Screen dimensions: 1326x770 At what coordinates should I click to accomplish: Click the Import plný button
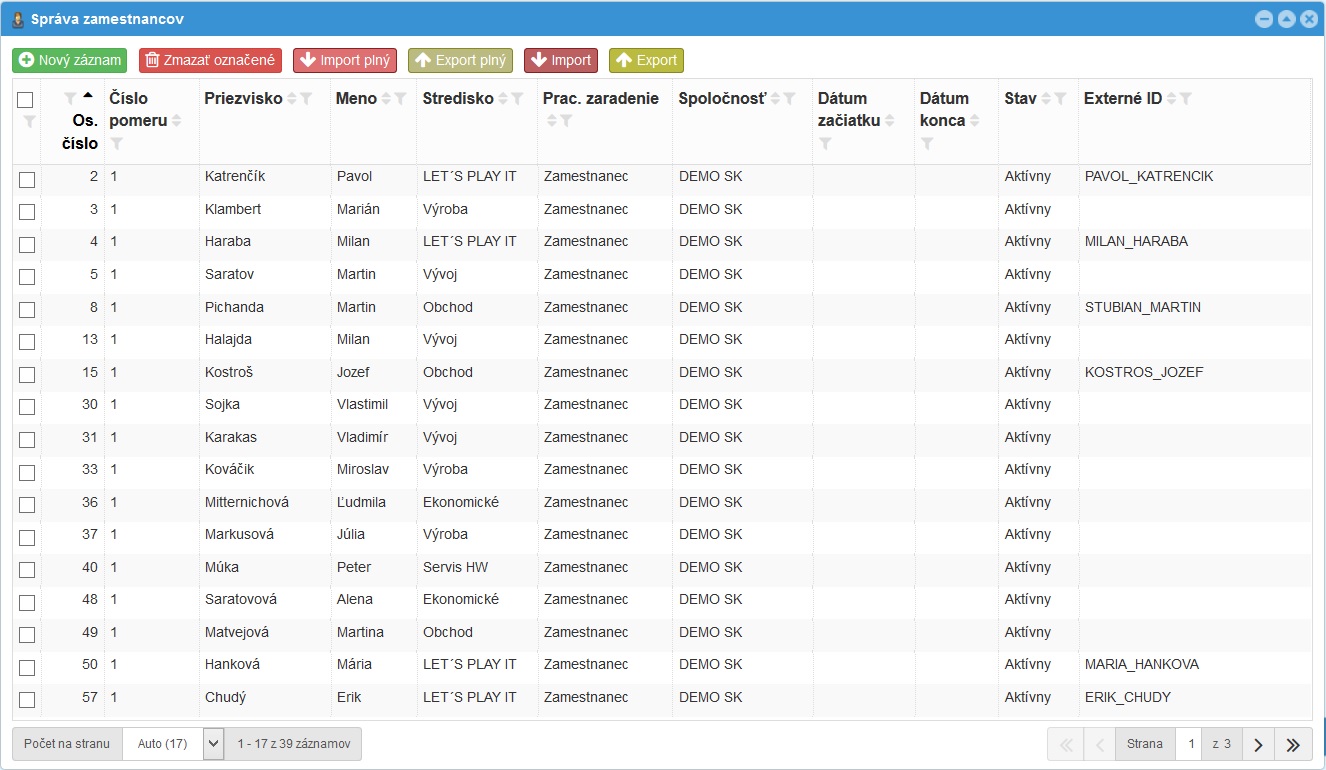coord(345,60)
